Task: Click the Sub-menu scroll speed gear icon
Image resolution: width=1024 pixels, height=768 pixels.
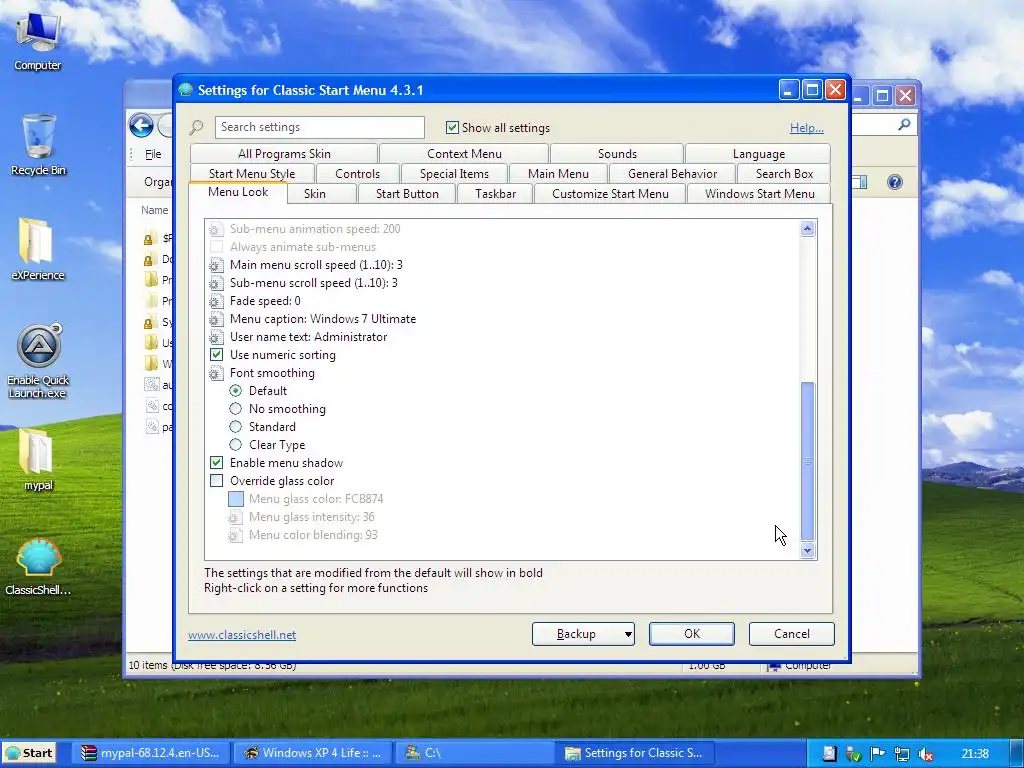Action: point(216,283)
